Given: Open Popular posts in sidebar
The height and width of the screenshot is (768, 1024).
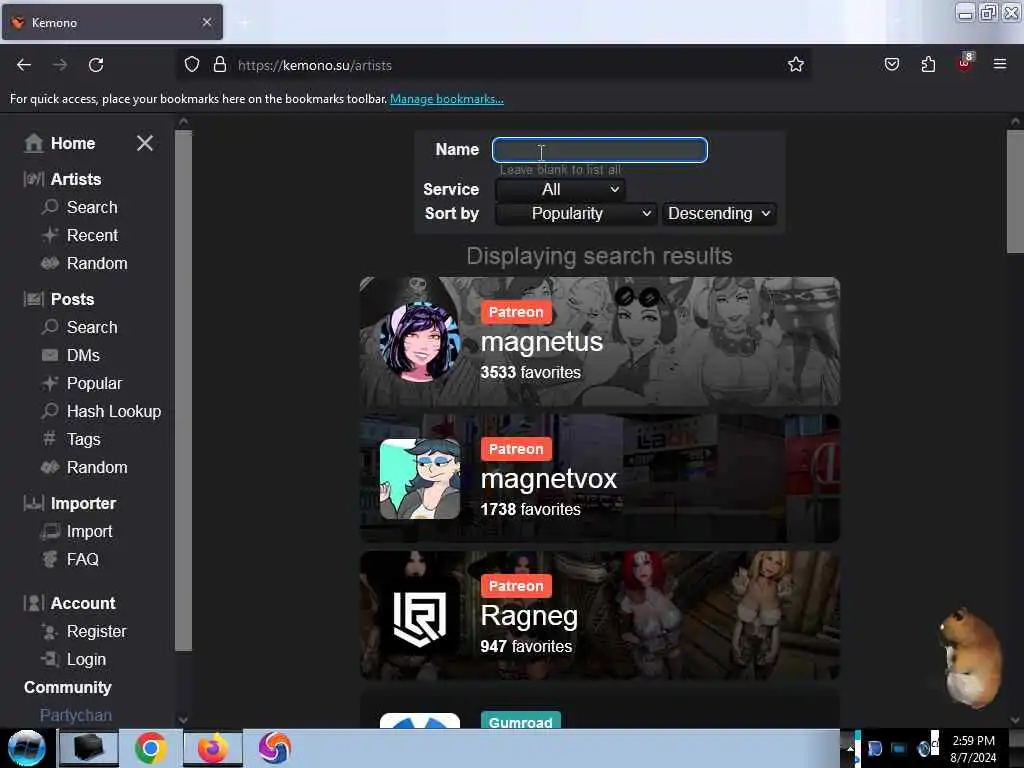Looking at the screenshot, I should 94,383.
